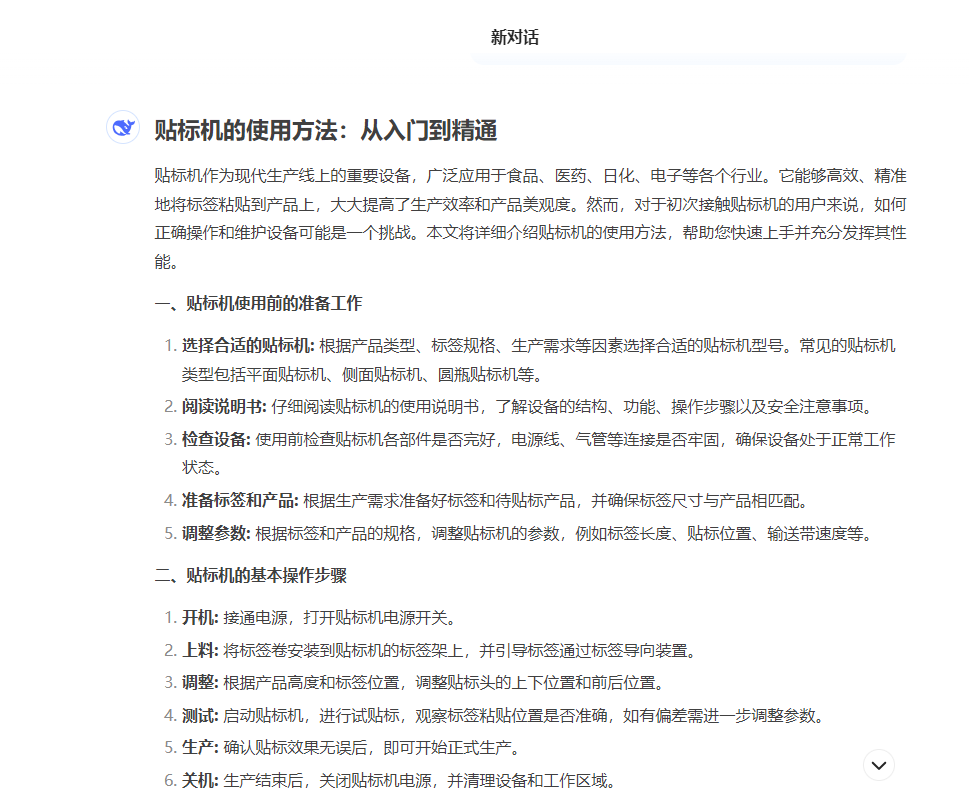969x800 pixels.
Task: Click the bold text 调整参数
Action: click(216, 533)
